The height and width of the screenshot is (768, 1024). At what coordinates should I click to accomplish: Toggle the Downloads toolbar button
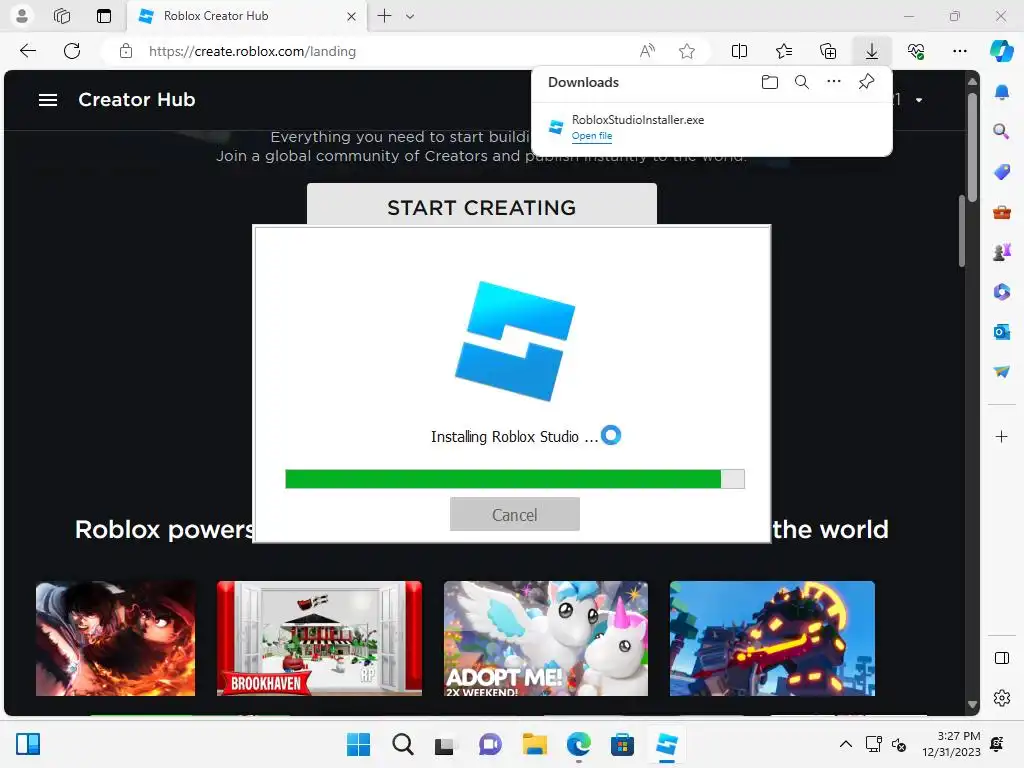pos(872,51)
